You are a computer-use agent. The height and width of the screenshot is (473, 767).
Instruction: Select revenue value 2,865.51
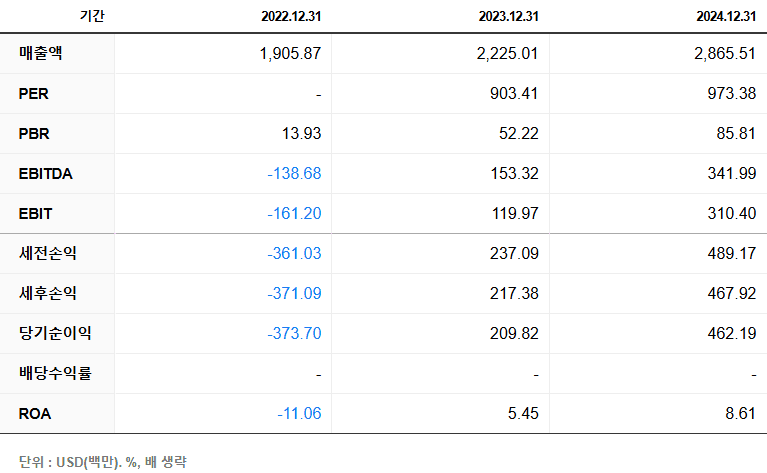coord(725,53)
